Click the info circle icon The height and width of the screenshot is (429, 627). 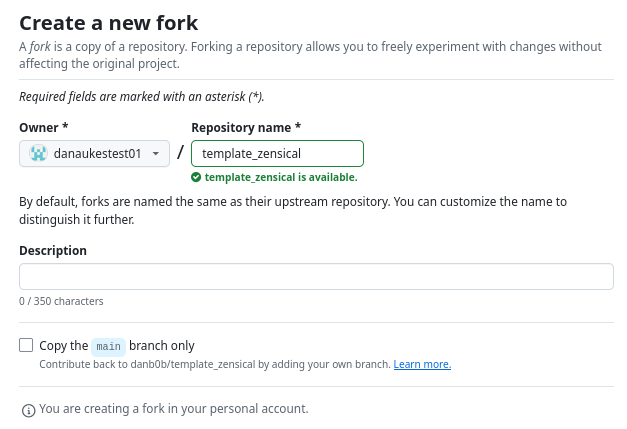(28, 410)
